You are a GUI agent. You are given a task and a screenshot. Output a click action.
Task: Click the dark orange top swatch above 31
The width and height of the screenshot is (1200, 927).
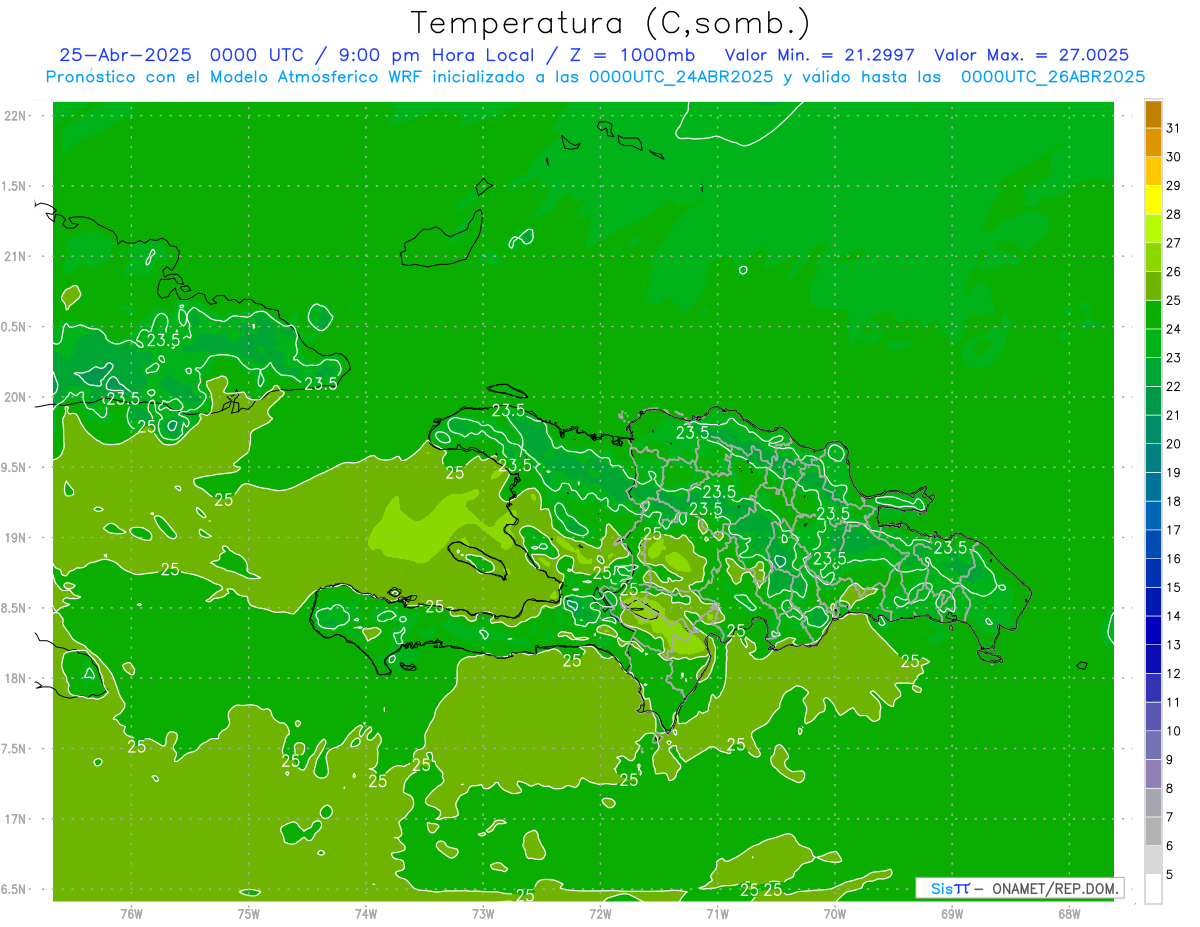(1153, 114)
